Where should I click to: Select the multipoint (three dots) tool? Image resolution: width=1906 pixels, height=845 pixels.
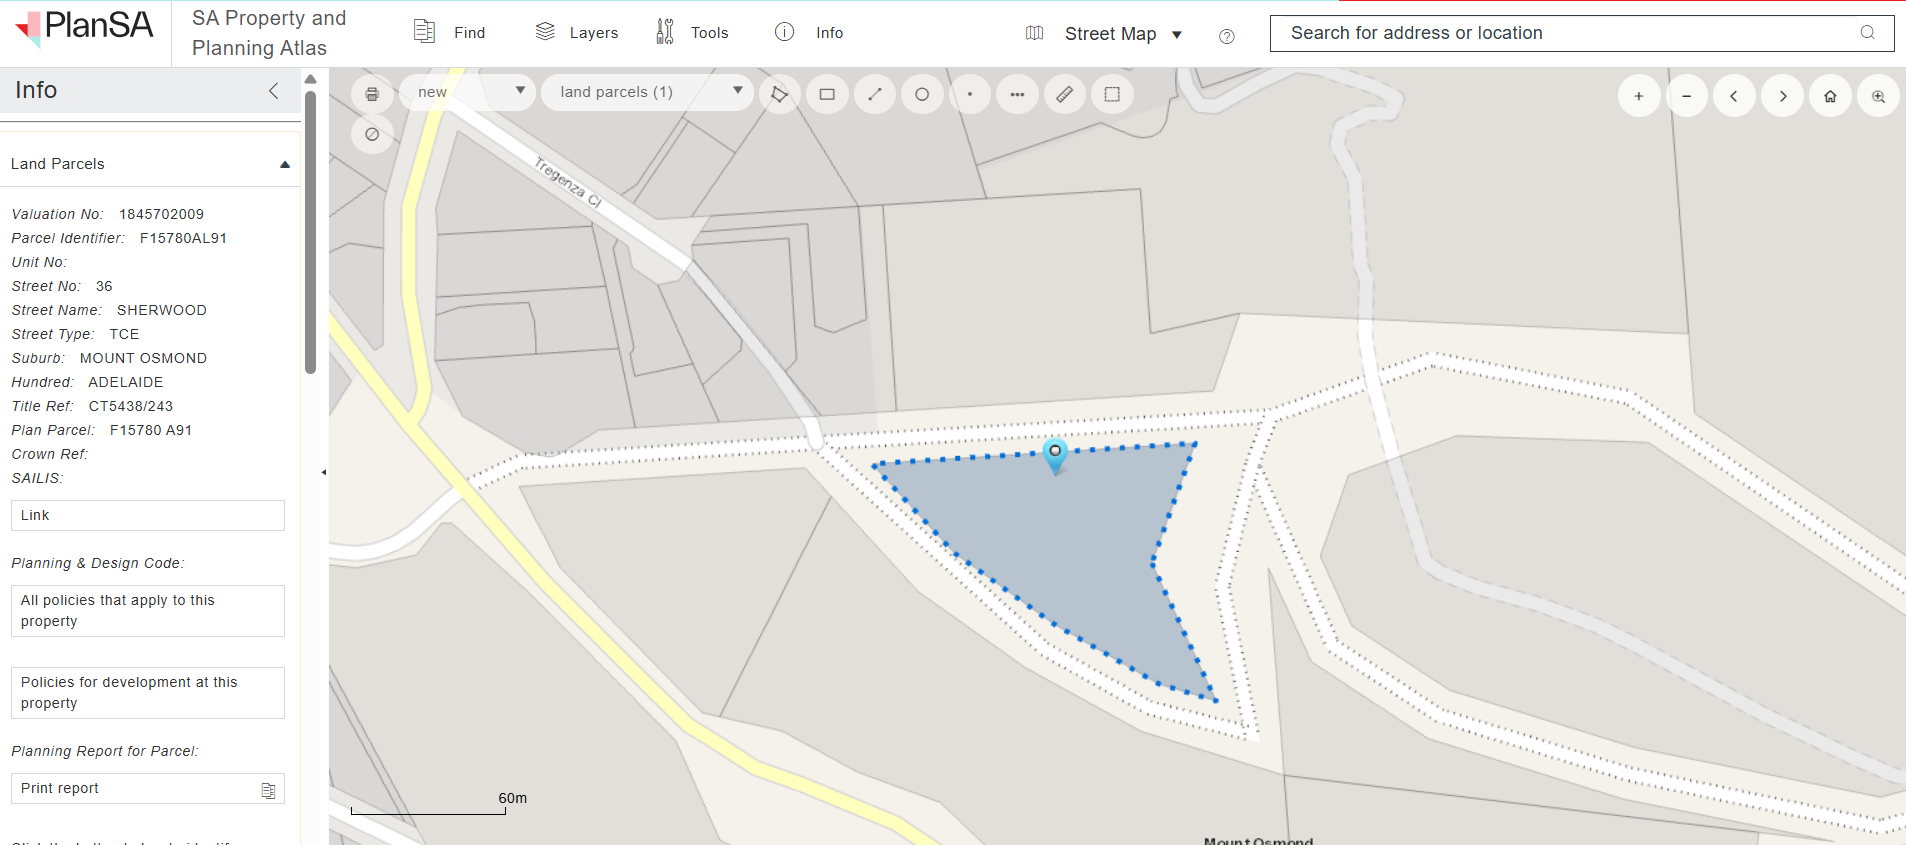[1017, 94]
